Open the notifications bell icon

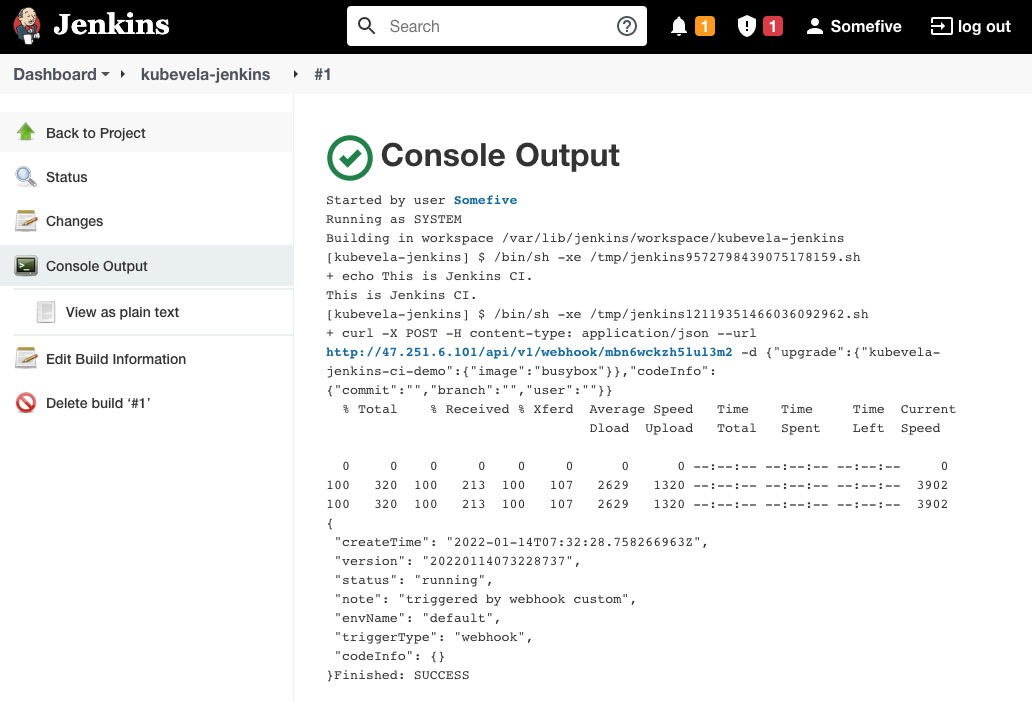coord(679,27)
